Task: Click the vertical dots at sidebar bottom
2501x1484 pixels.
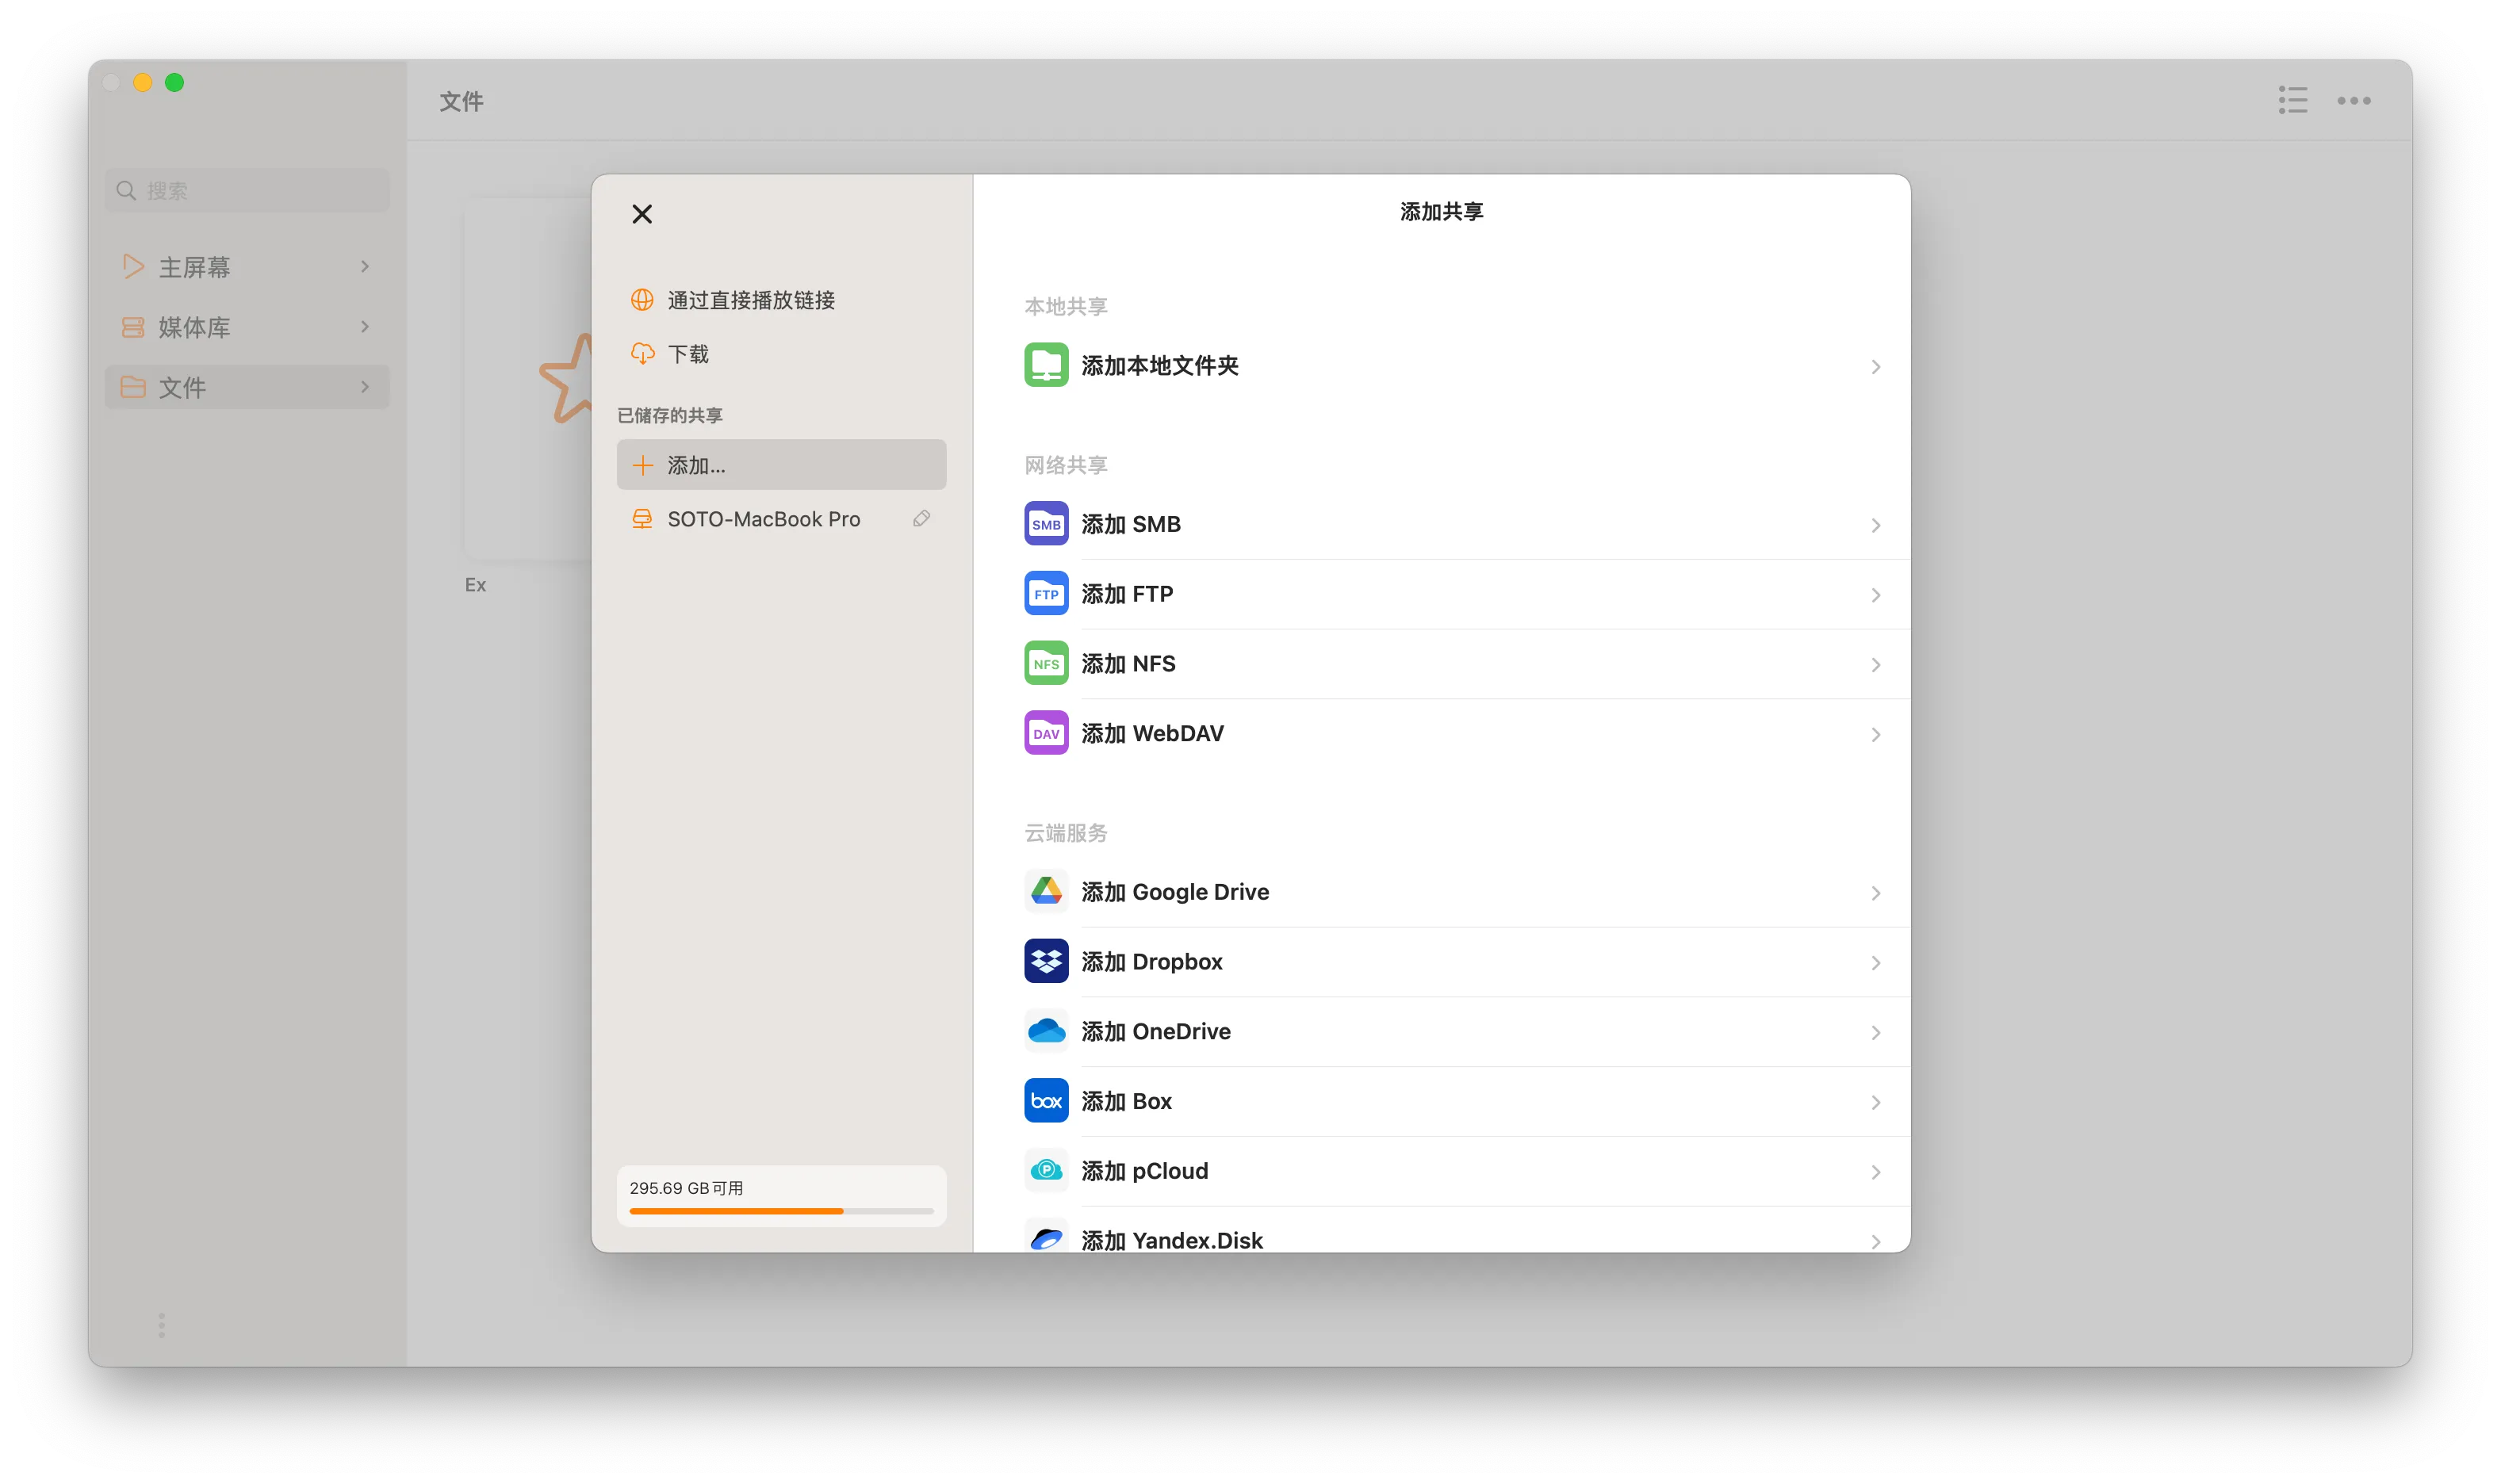Action: pos(161,1325)
